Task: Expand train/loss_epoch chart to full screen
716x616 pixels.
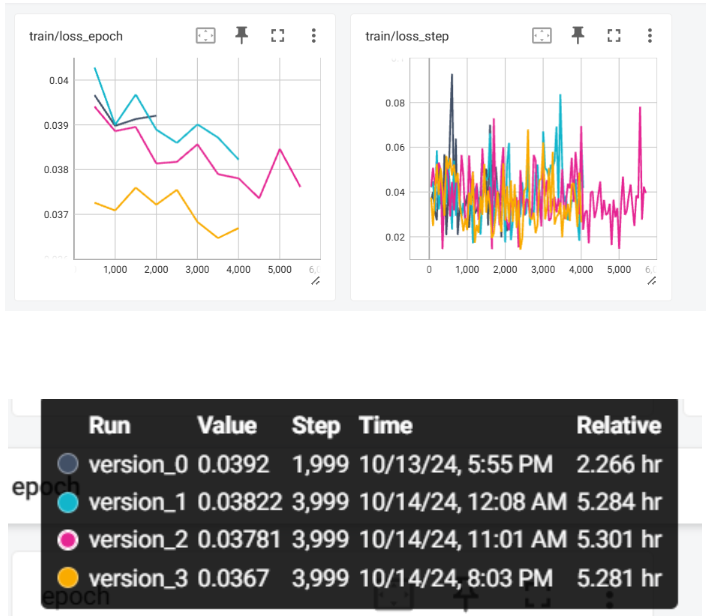Action: click(x=278, y=36)
